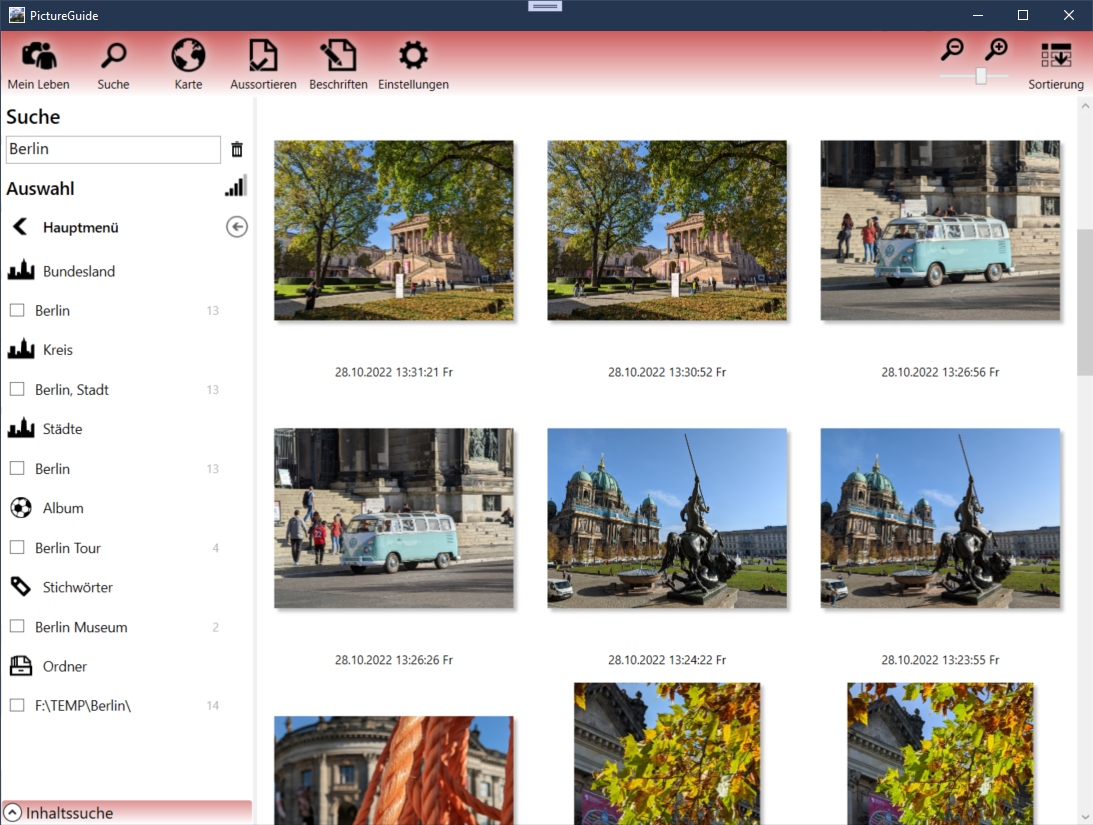1093x825 pixels.
Task: Click the date text 28.10.2022 13:26:26 Fr
Action: (x=394, y=660)
